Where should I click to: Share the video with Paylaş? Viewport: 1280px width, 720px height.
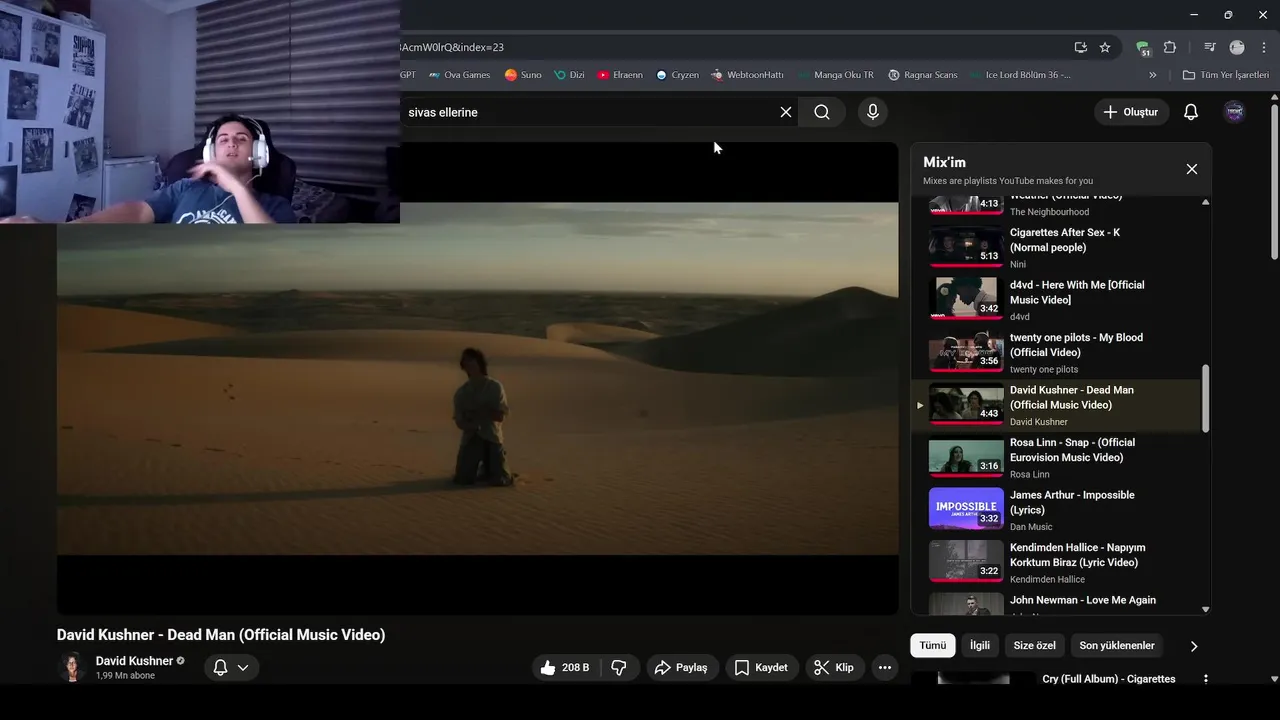tap(681, 667)
